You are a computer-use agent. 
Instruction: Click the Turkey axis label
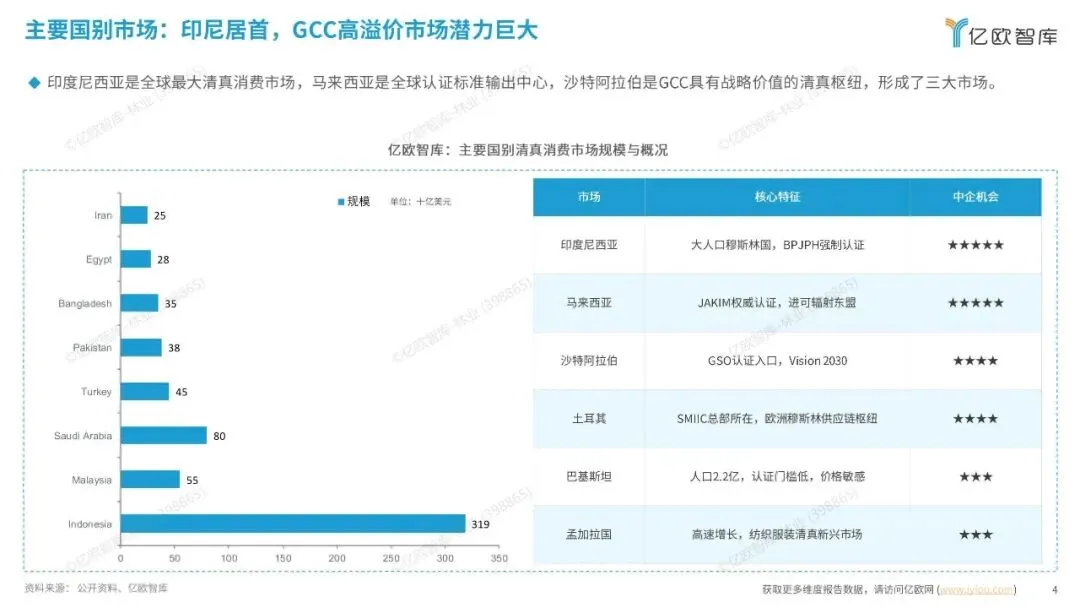point(96,392)
